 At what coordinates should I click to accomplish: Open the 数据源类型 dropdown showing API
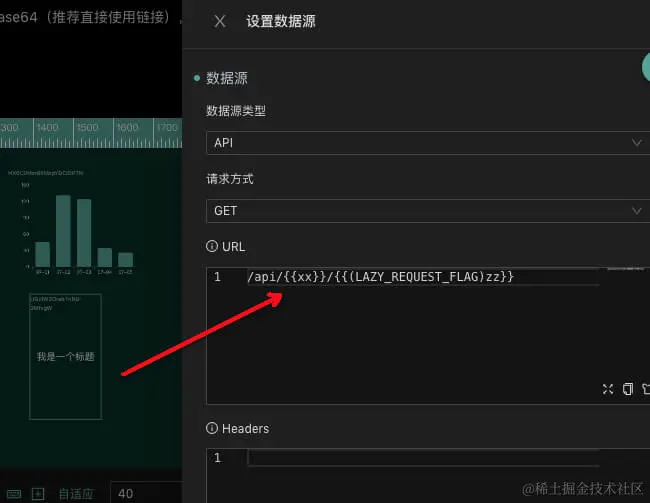[x=428, y=143]
